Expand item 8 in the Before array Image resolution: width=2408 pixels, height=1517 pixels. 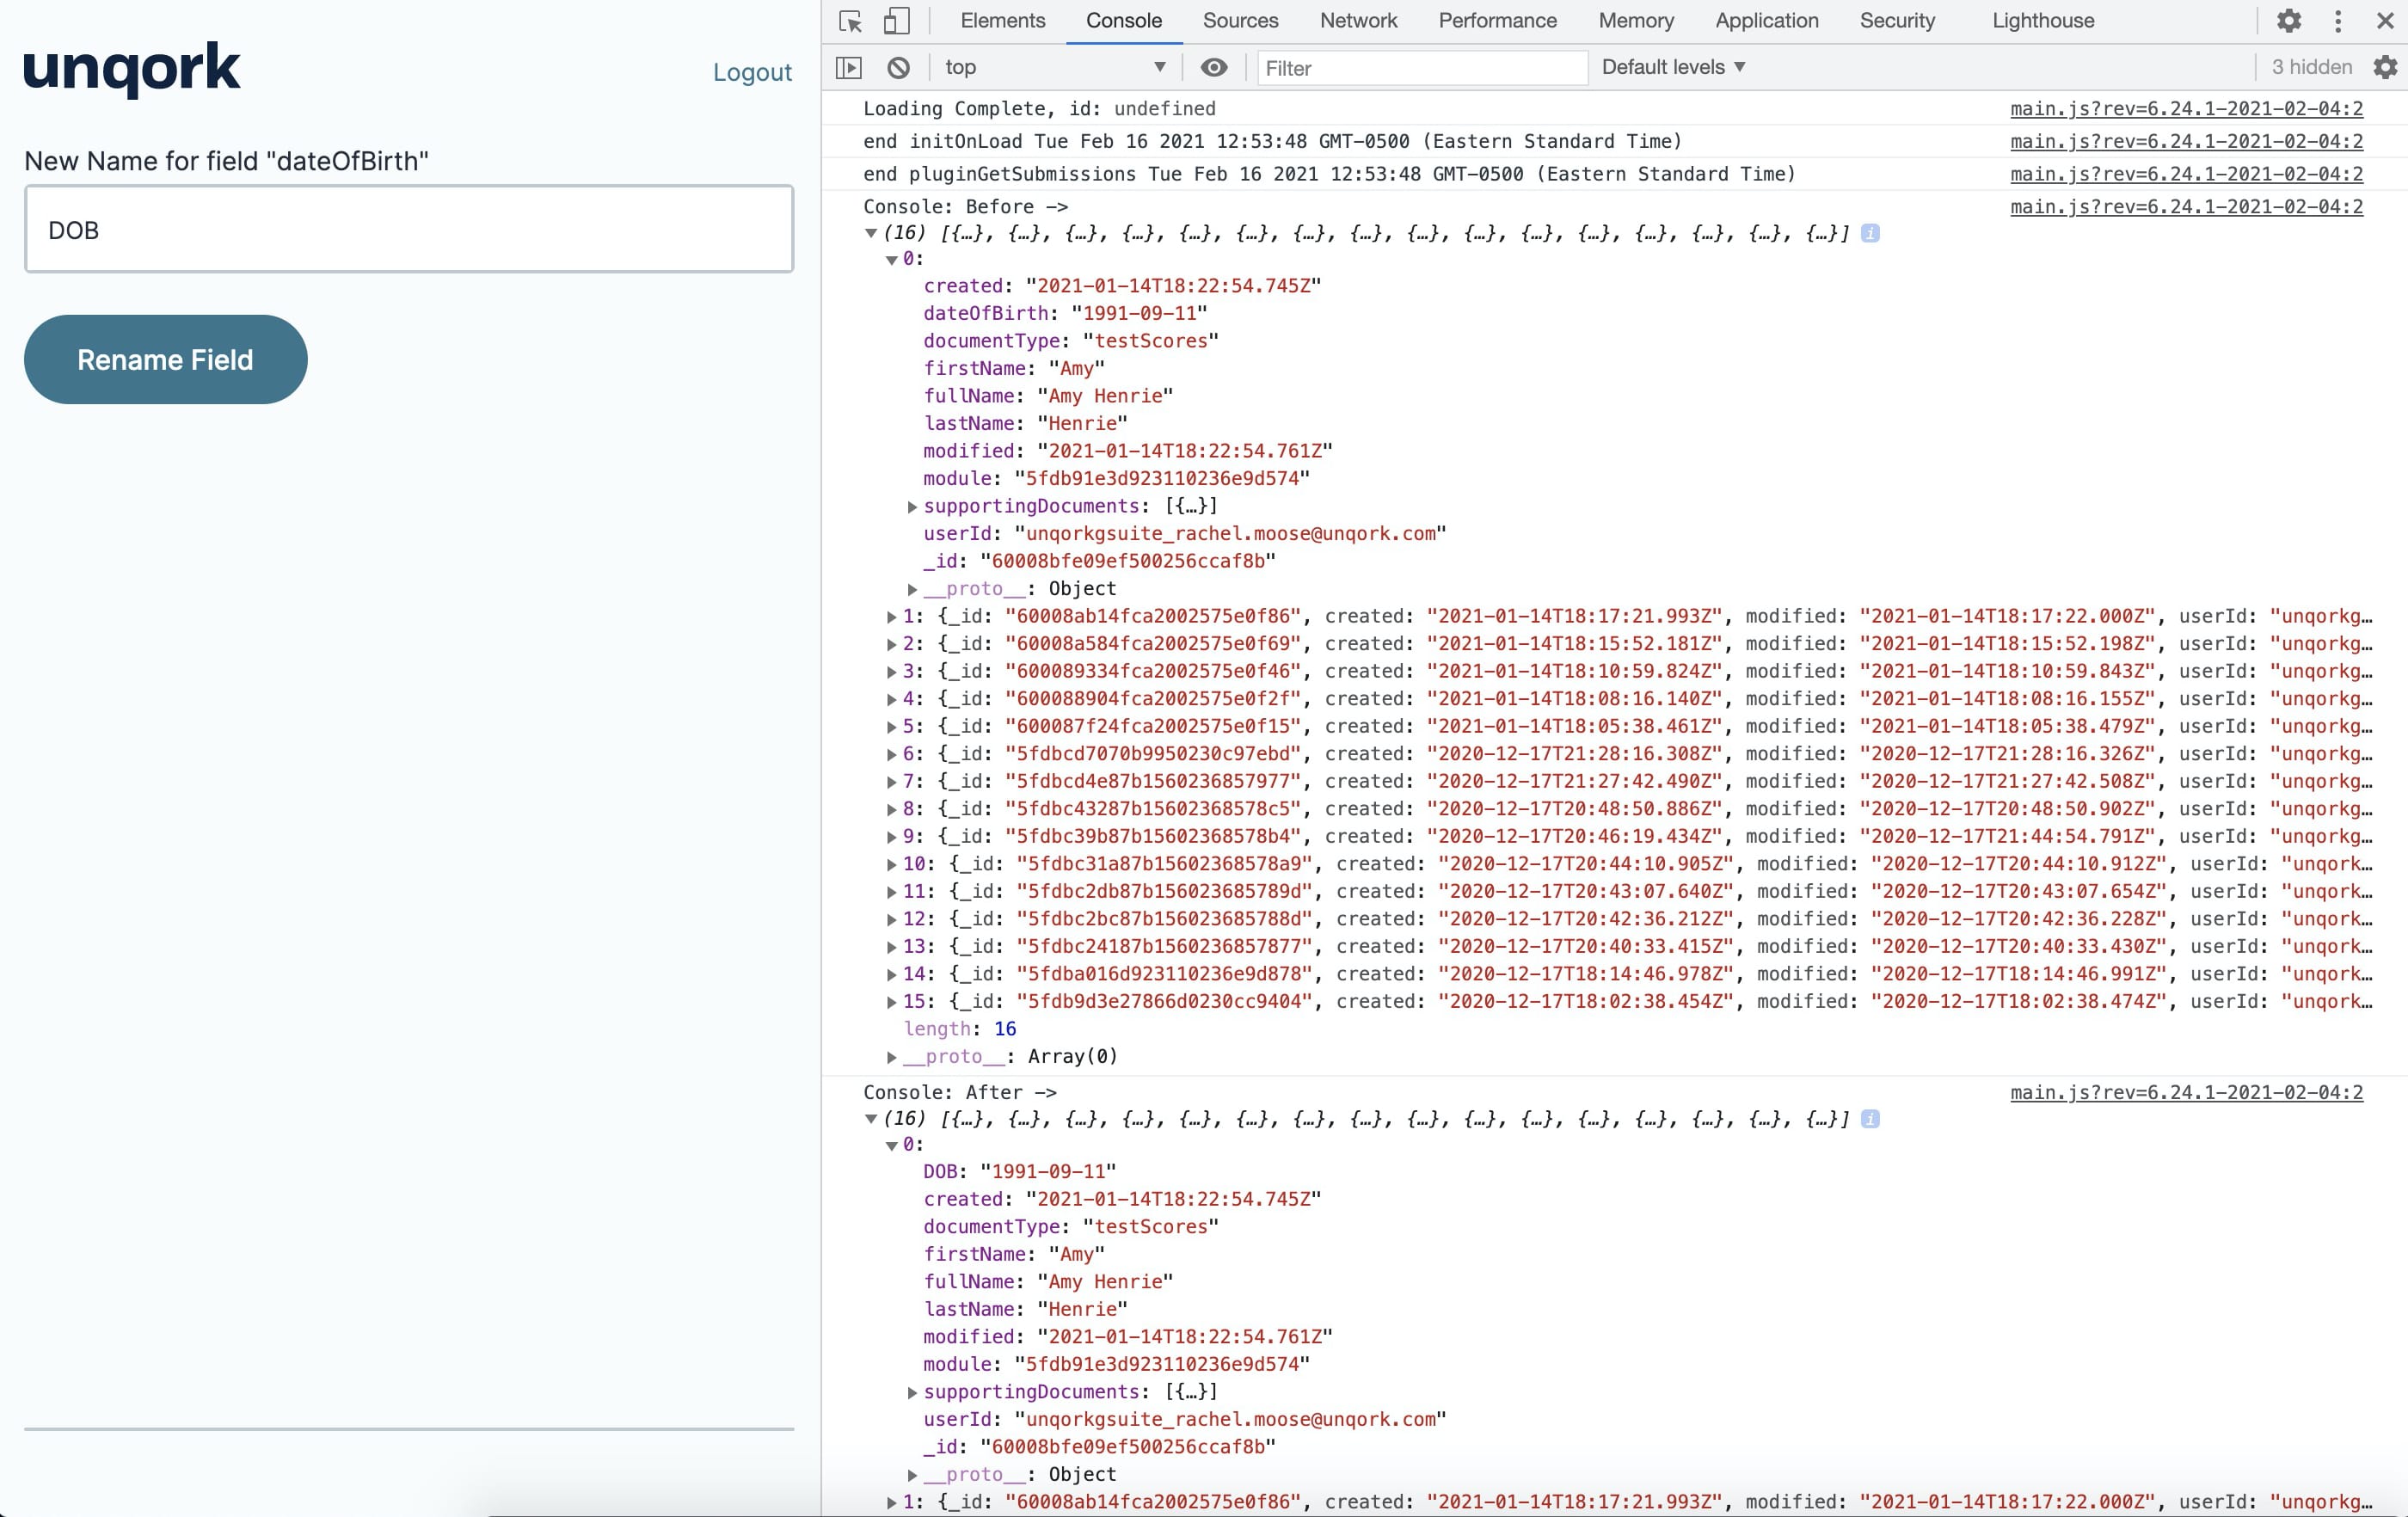click(891, 810)
